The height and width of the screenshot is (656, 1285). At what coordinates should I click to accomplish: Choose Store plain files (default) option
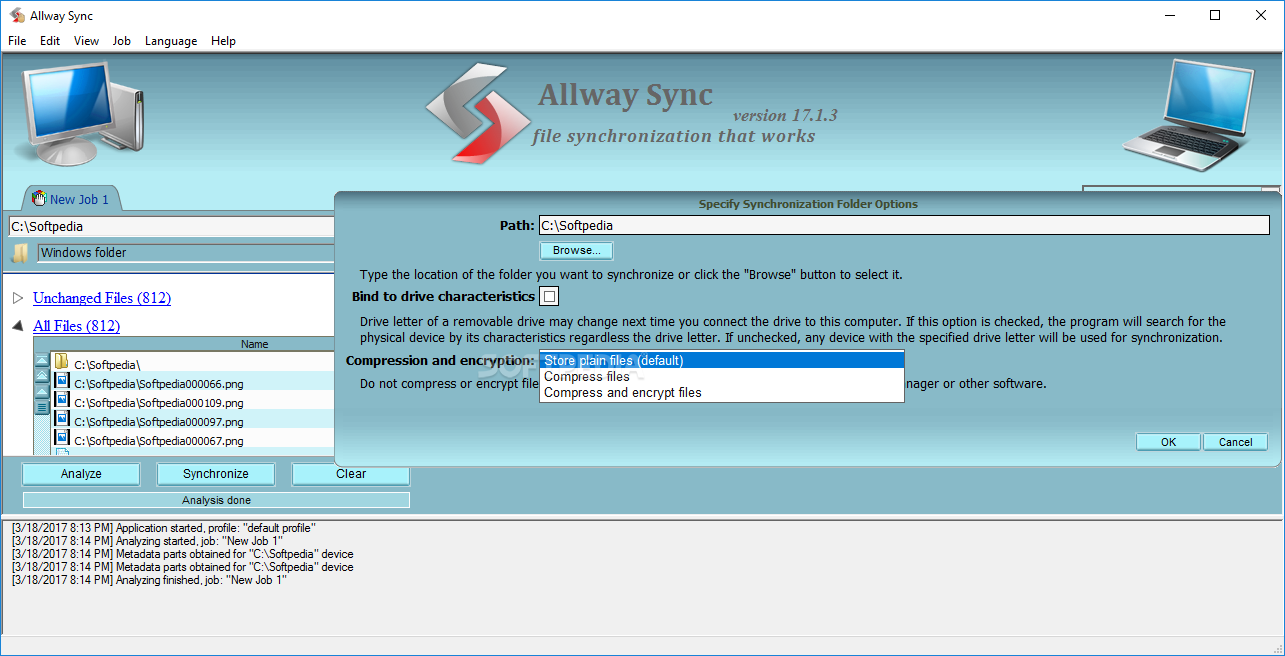click(721, 360)
